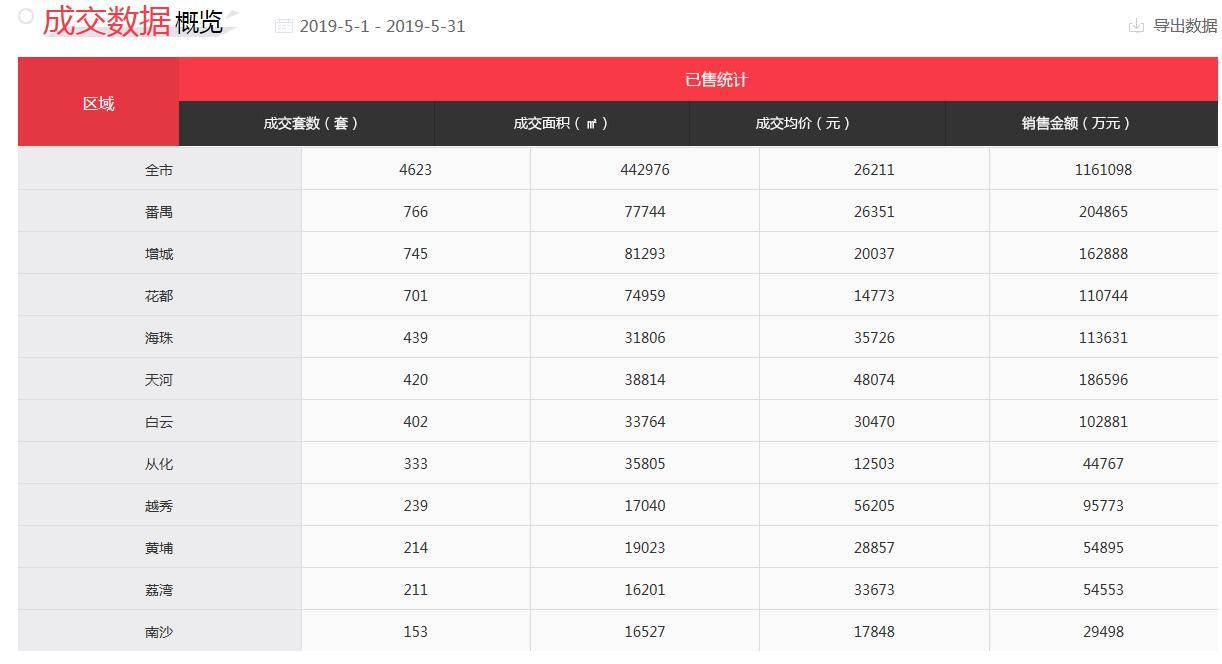This screenshot has width=1222, height=664.
Task: Select the 全市 row label
Action: click(159, 170)
